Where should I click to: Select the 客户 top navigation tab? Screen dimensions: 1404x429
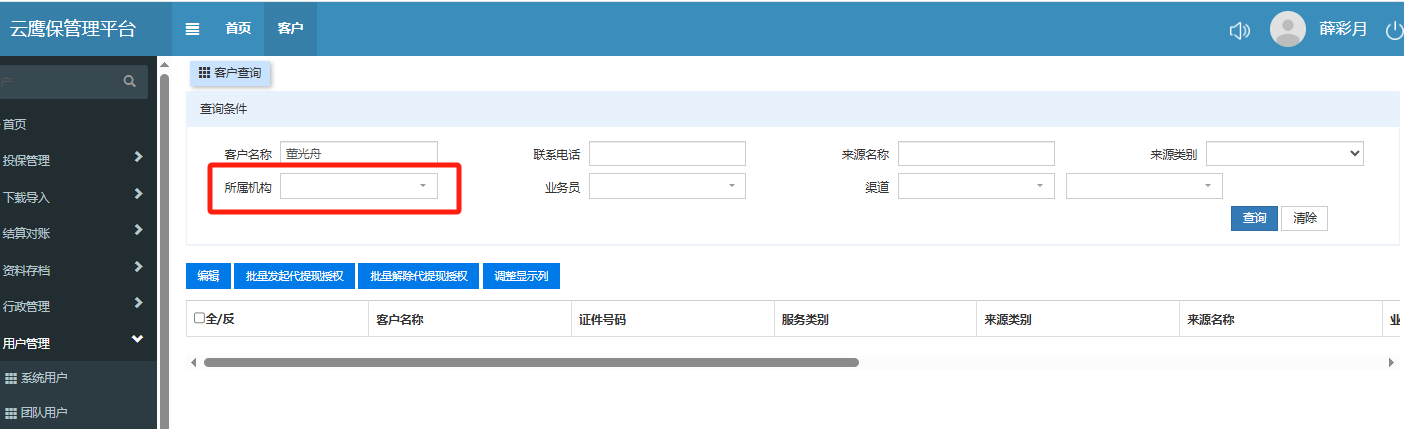tap(290, 29)
